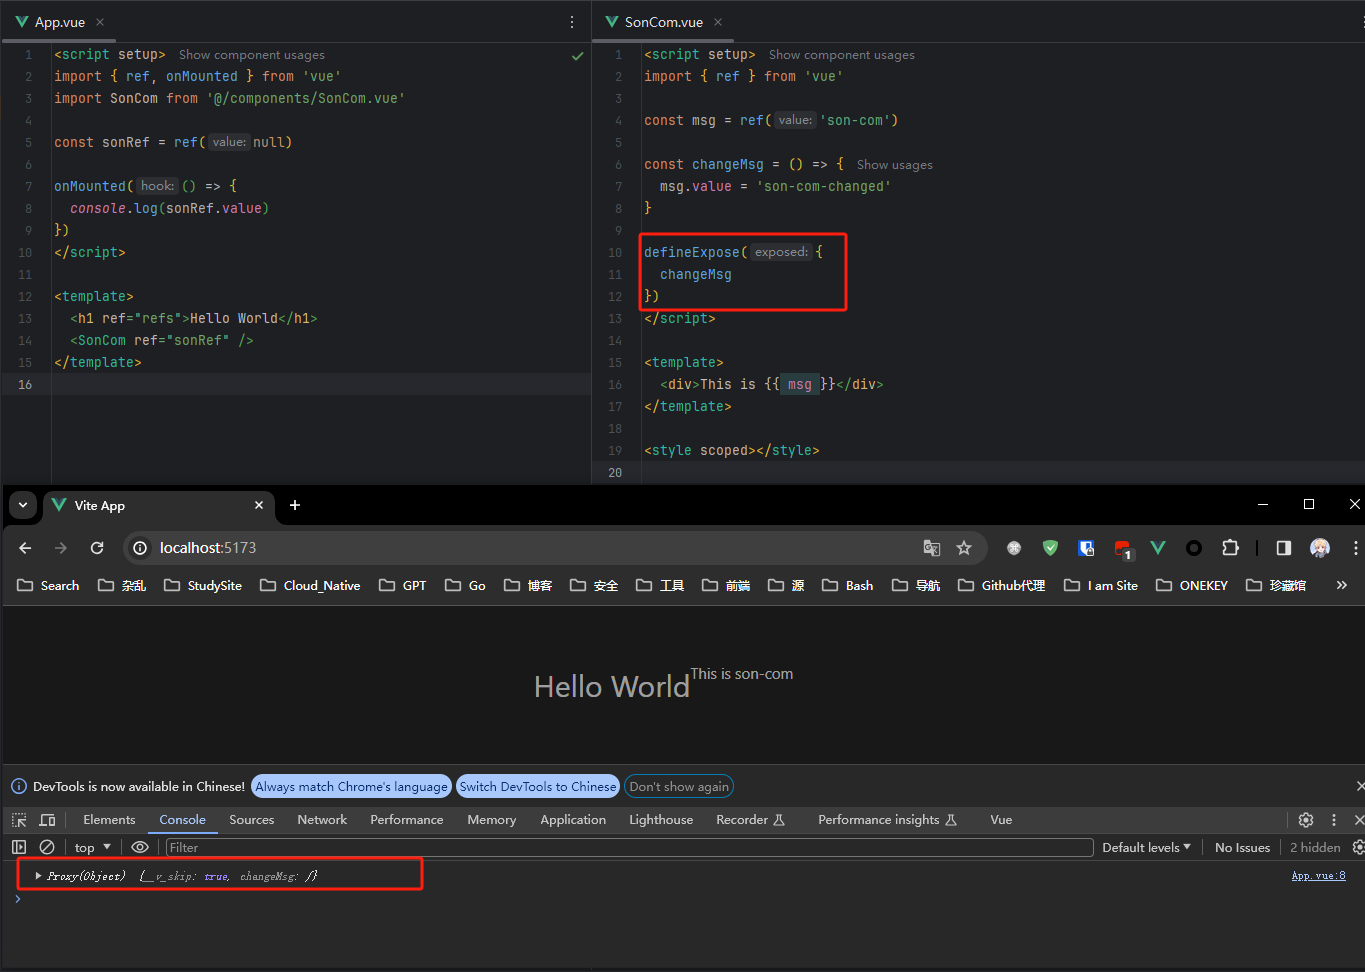Activate the inspect element picker
The width and height of the screenshot is (1365, 972).
click(19, 820)
